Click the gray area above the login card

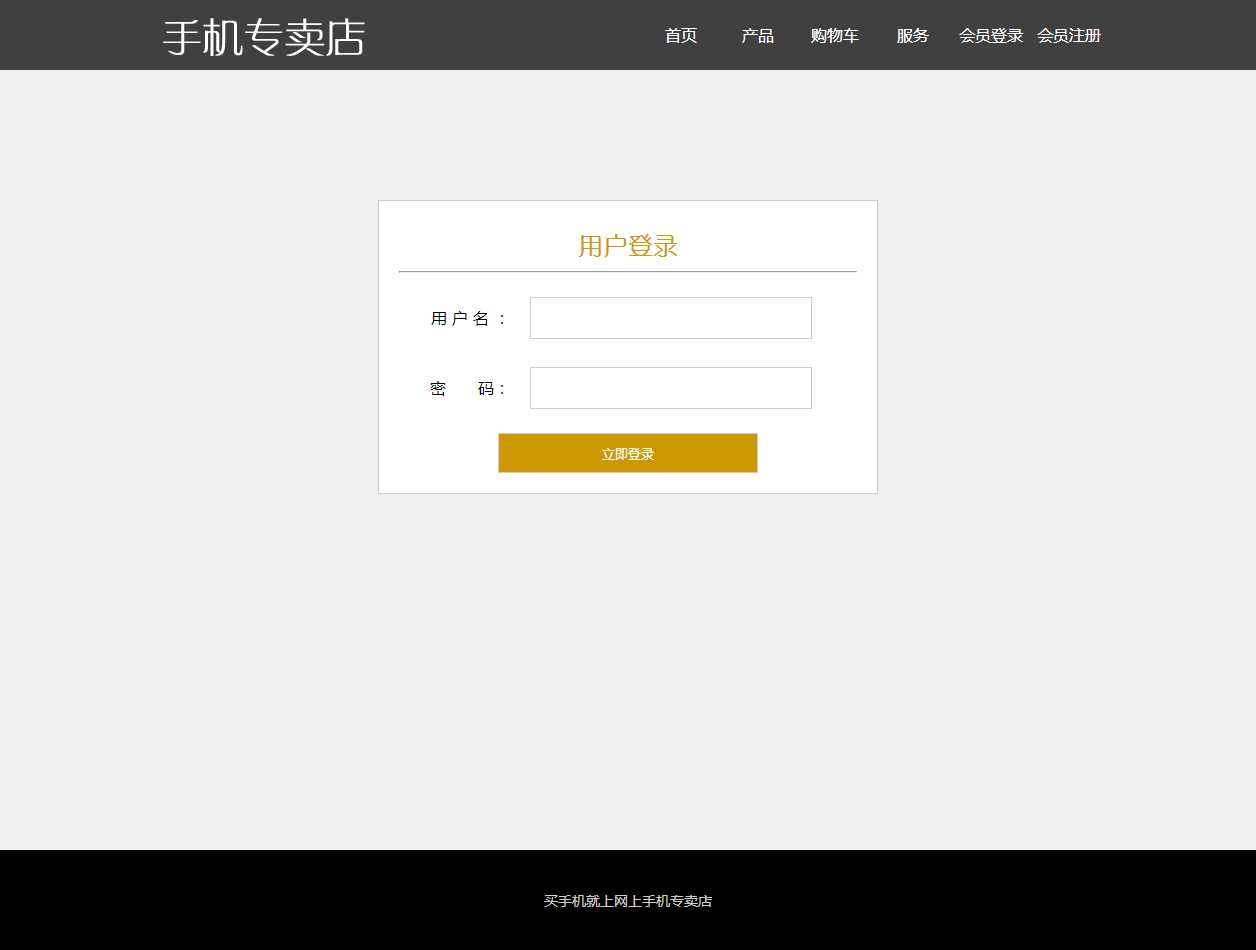pos(628,135)
